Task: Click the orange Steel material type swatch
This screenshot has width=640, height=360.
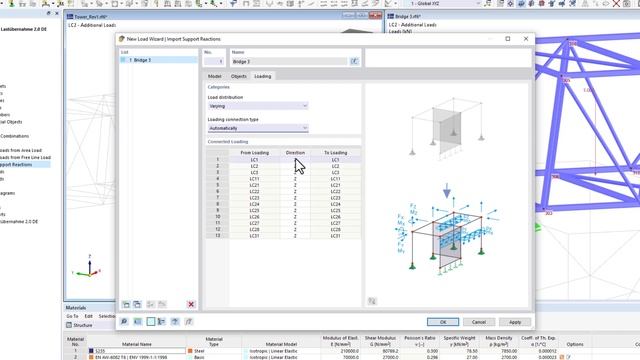Action: click(x=190, y=351)
